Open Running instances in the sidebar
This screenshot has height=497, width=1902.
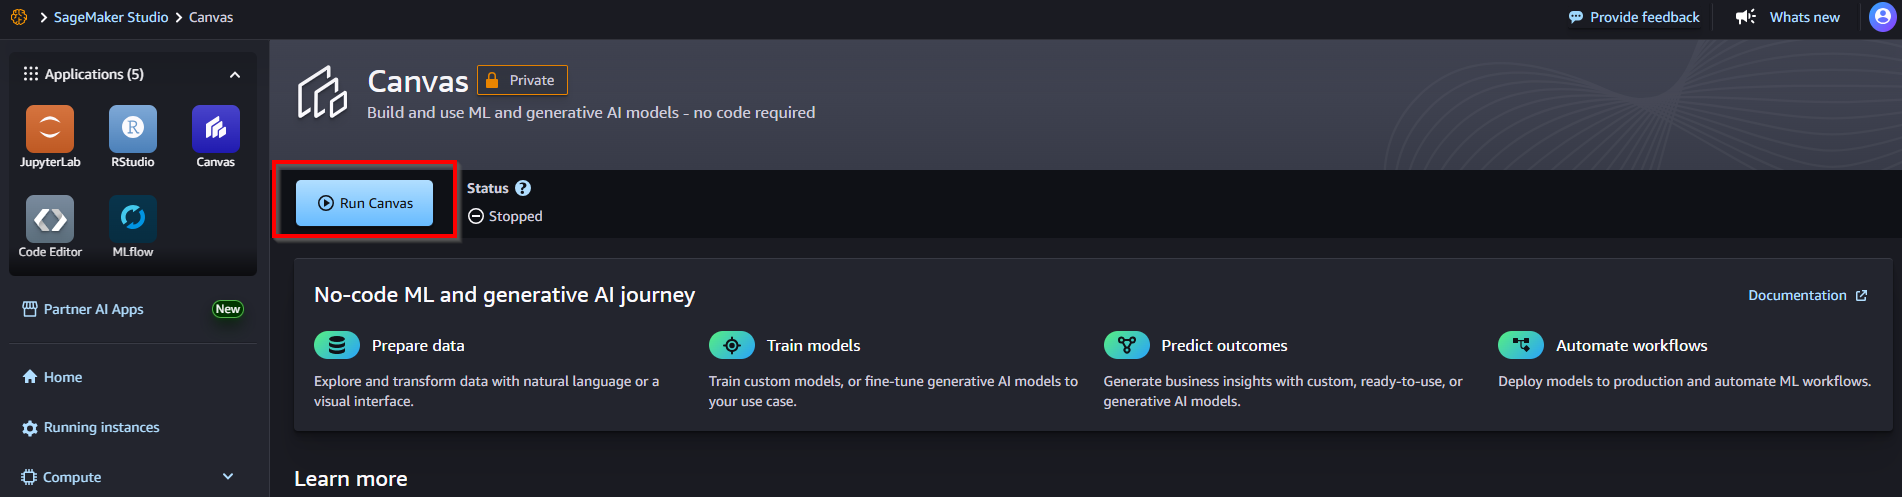tap(101, 427)
